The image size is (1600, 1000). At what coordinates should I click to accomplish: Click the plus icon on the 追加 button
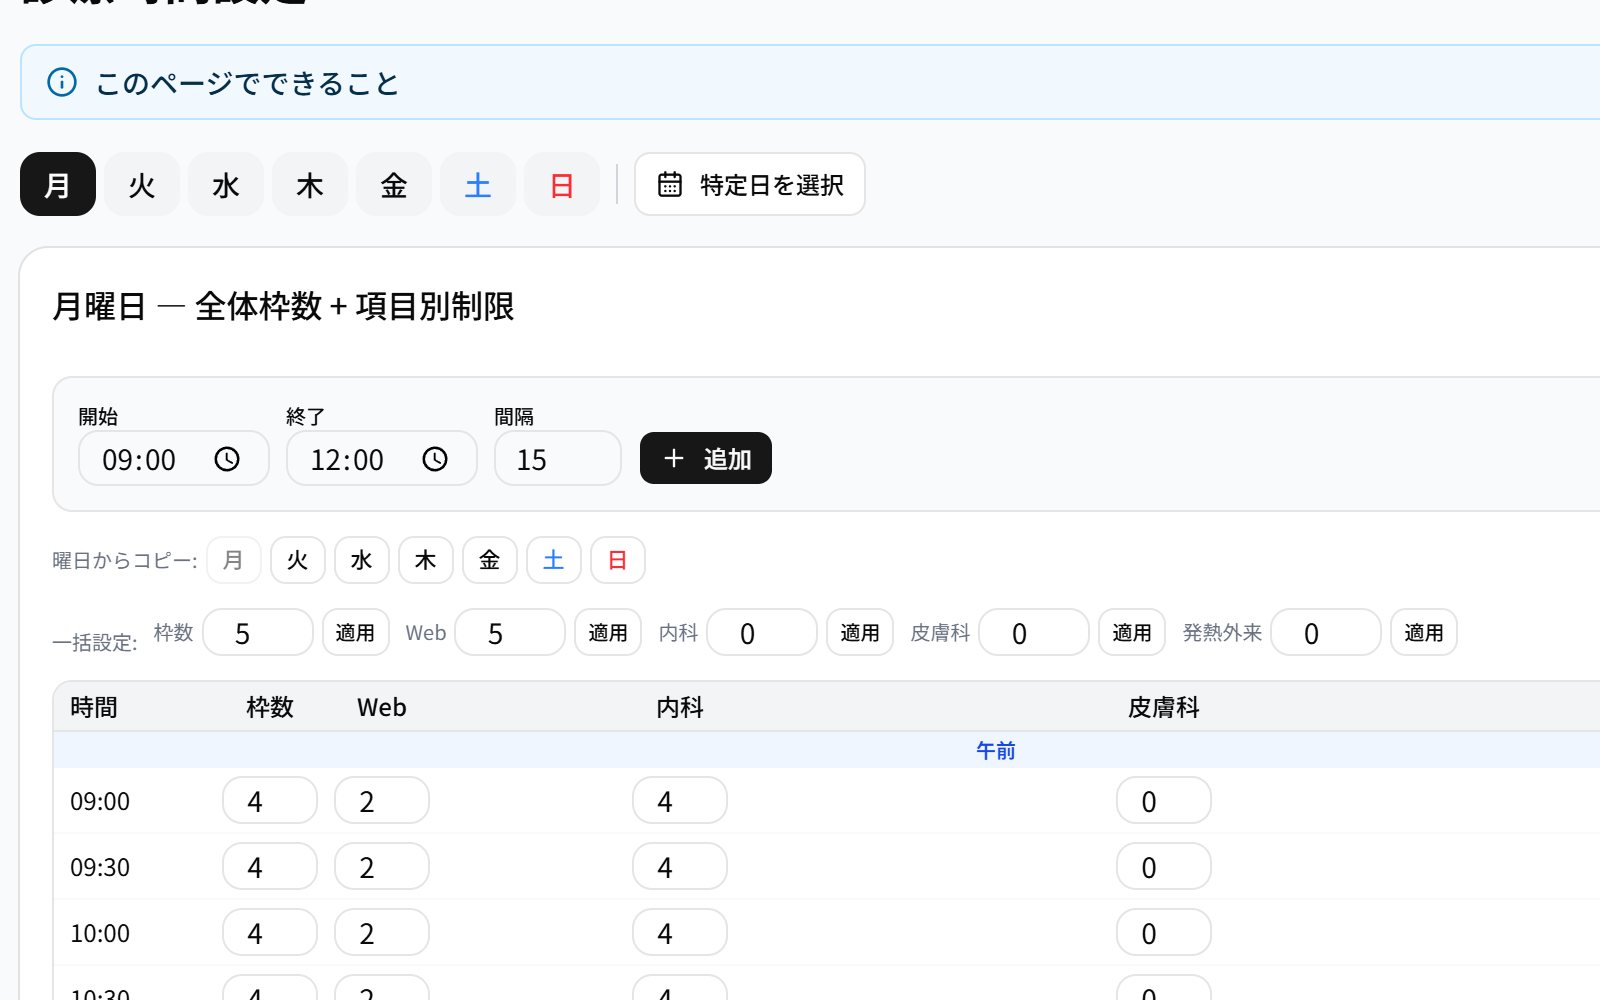click(x=674, y=458)
